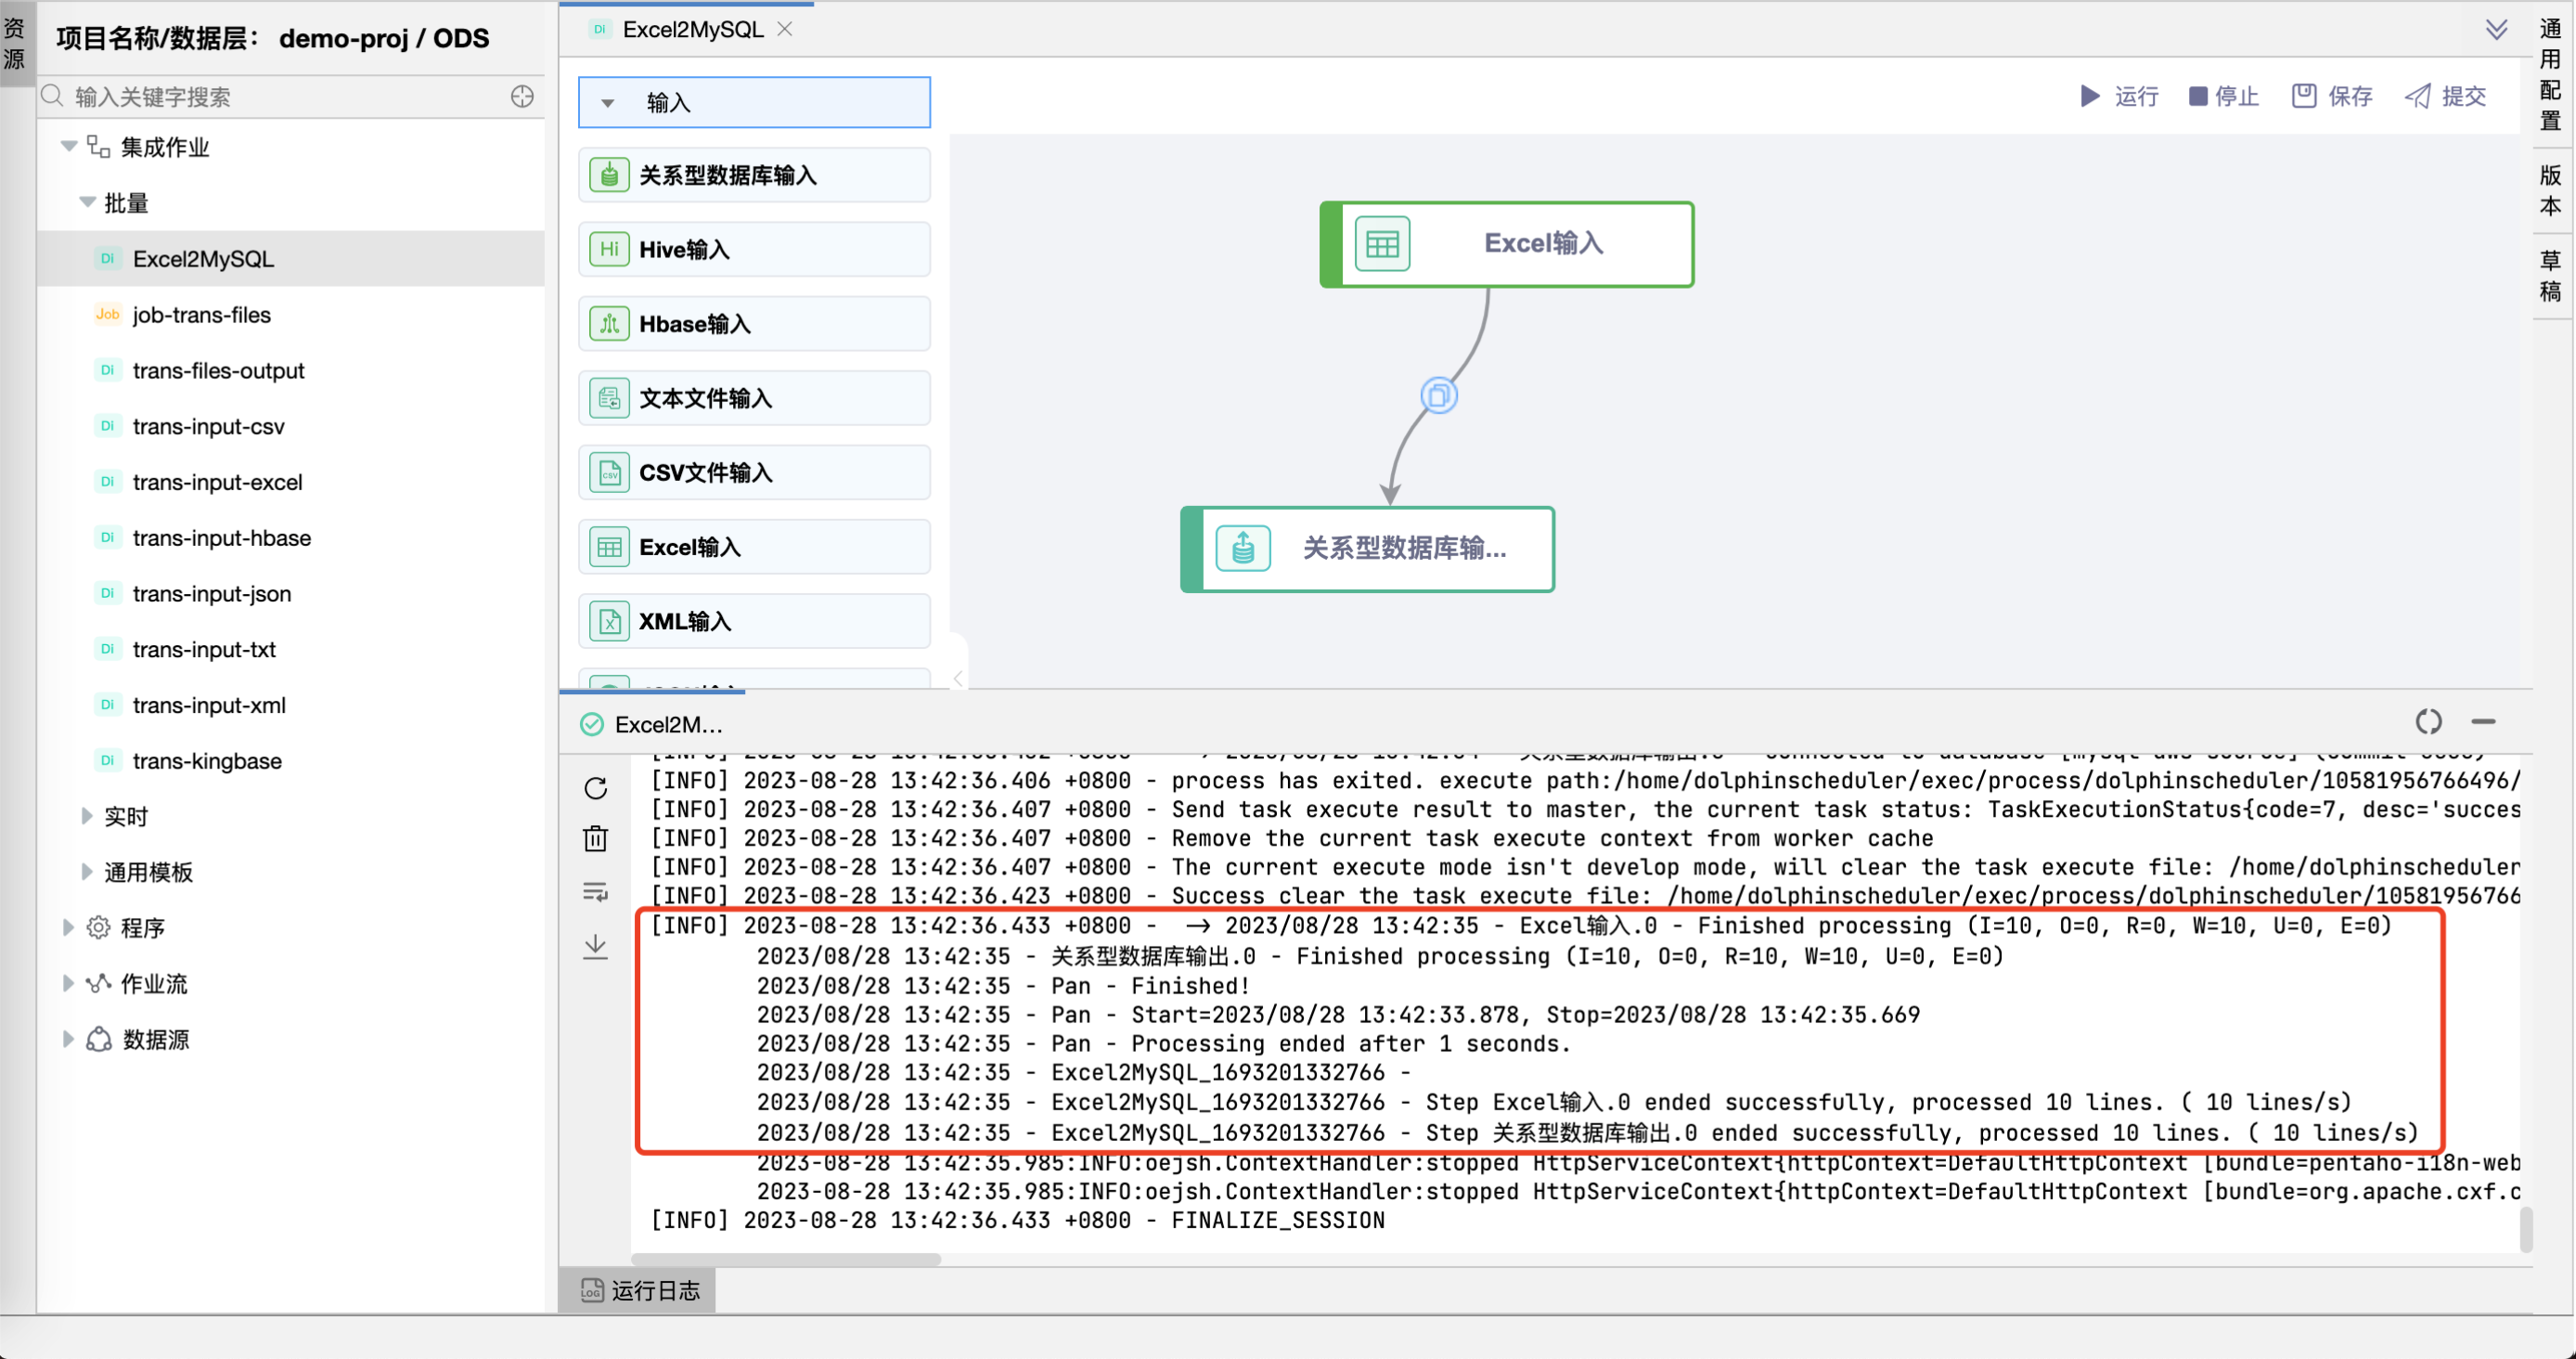Select the CSV文件输入 component icon

click(609, 472)
